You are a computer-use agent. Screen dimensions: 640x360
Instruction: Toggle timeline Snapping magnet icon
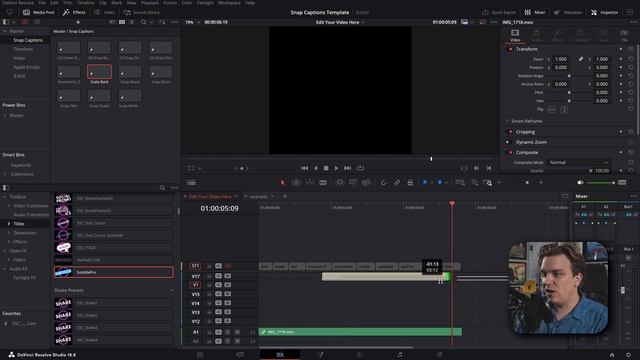383,182
